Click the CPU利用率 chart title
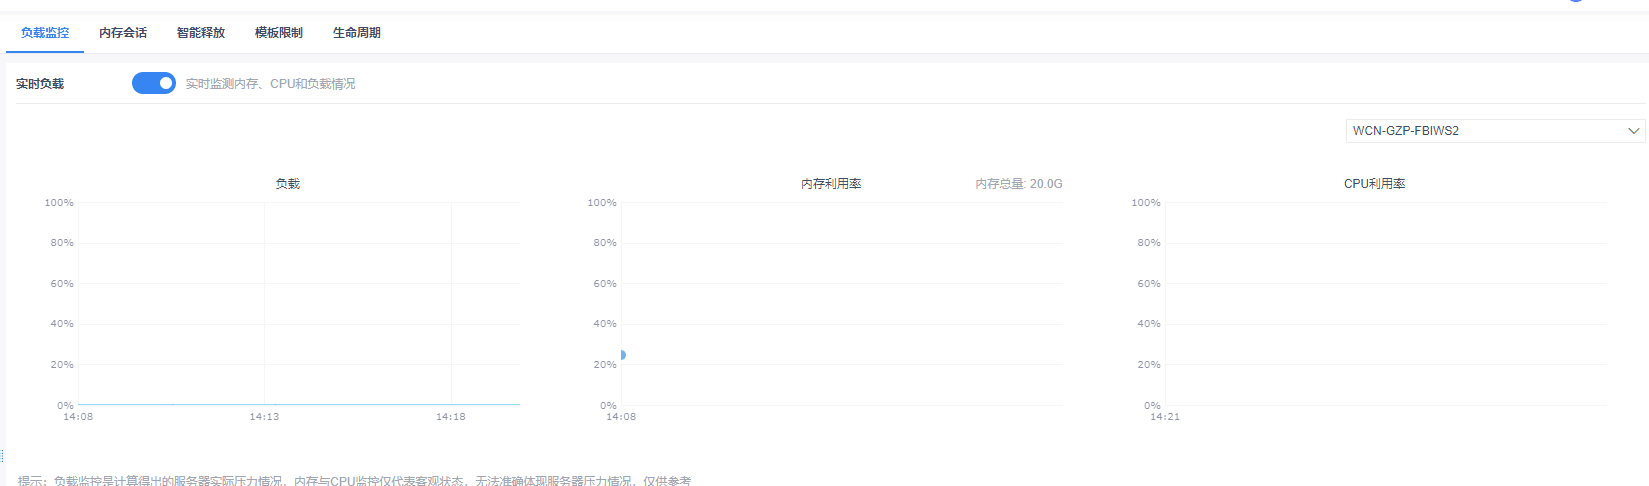Image resolution: width=1649 pixels, height=486 pixels. pos(1375,184)
